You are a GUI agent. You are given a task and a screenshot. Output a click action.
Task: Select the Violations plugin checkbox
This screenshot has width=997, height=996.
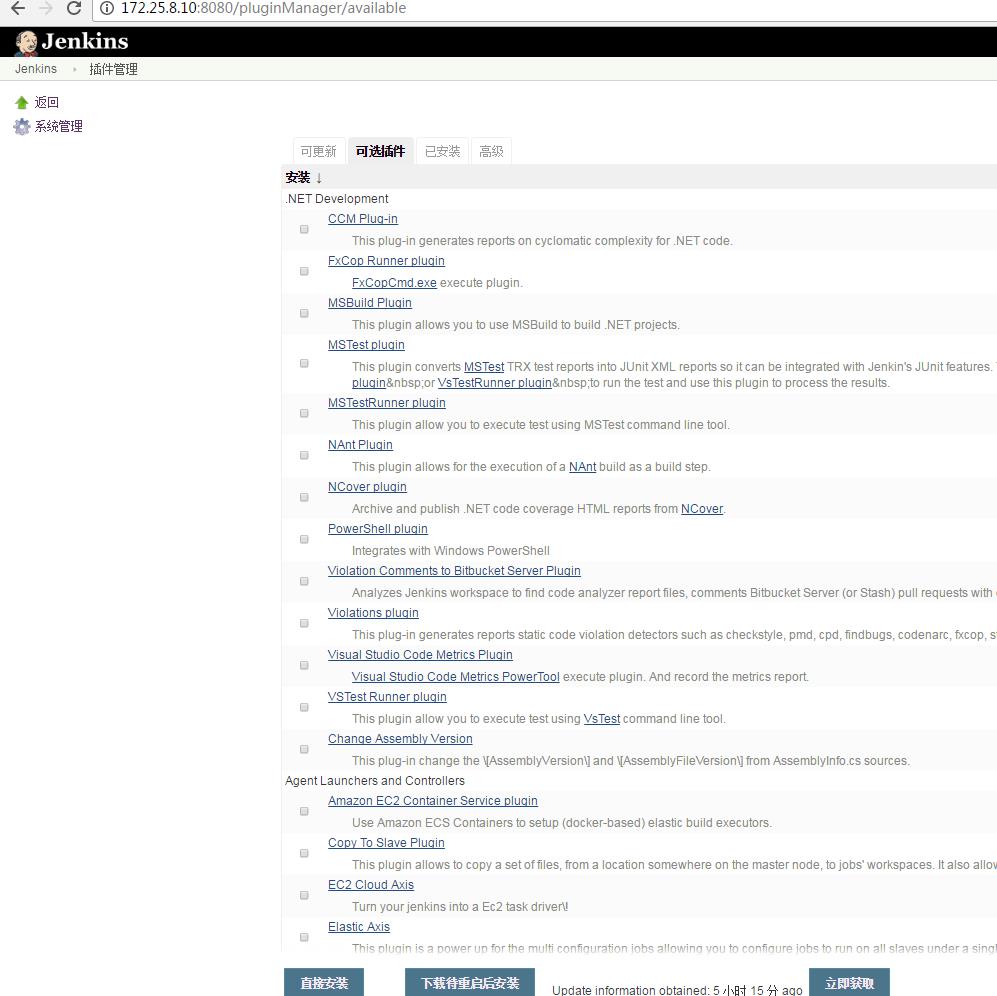click(304, 623)
